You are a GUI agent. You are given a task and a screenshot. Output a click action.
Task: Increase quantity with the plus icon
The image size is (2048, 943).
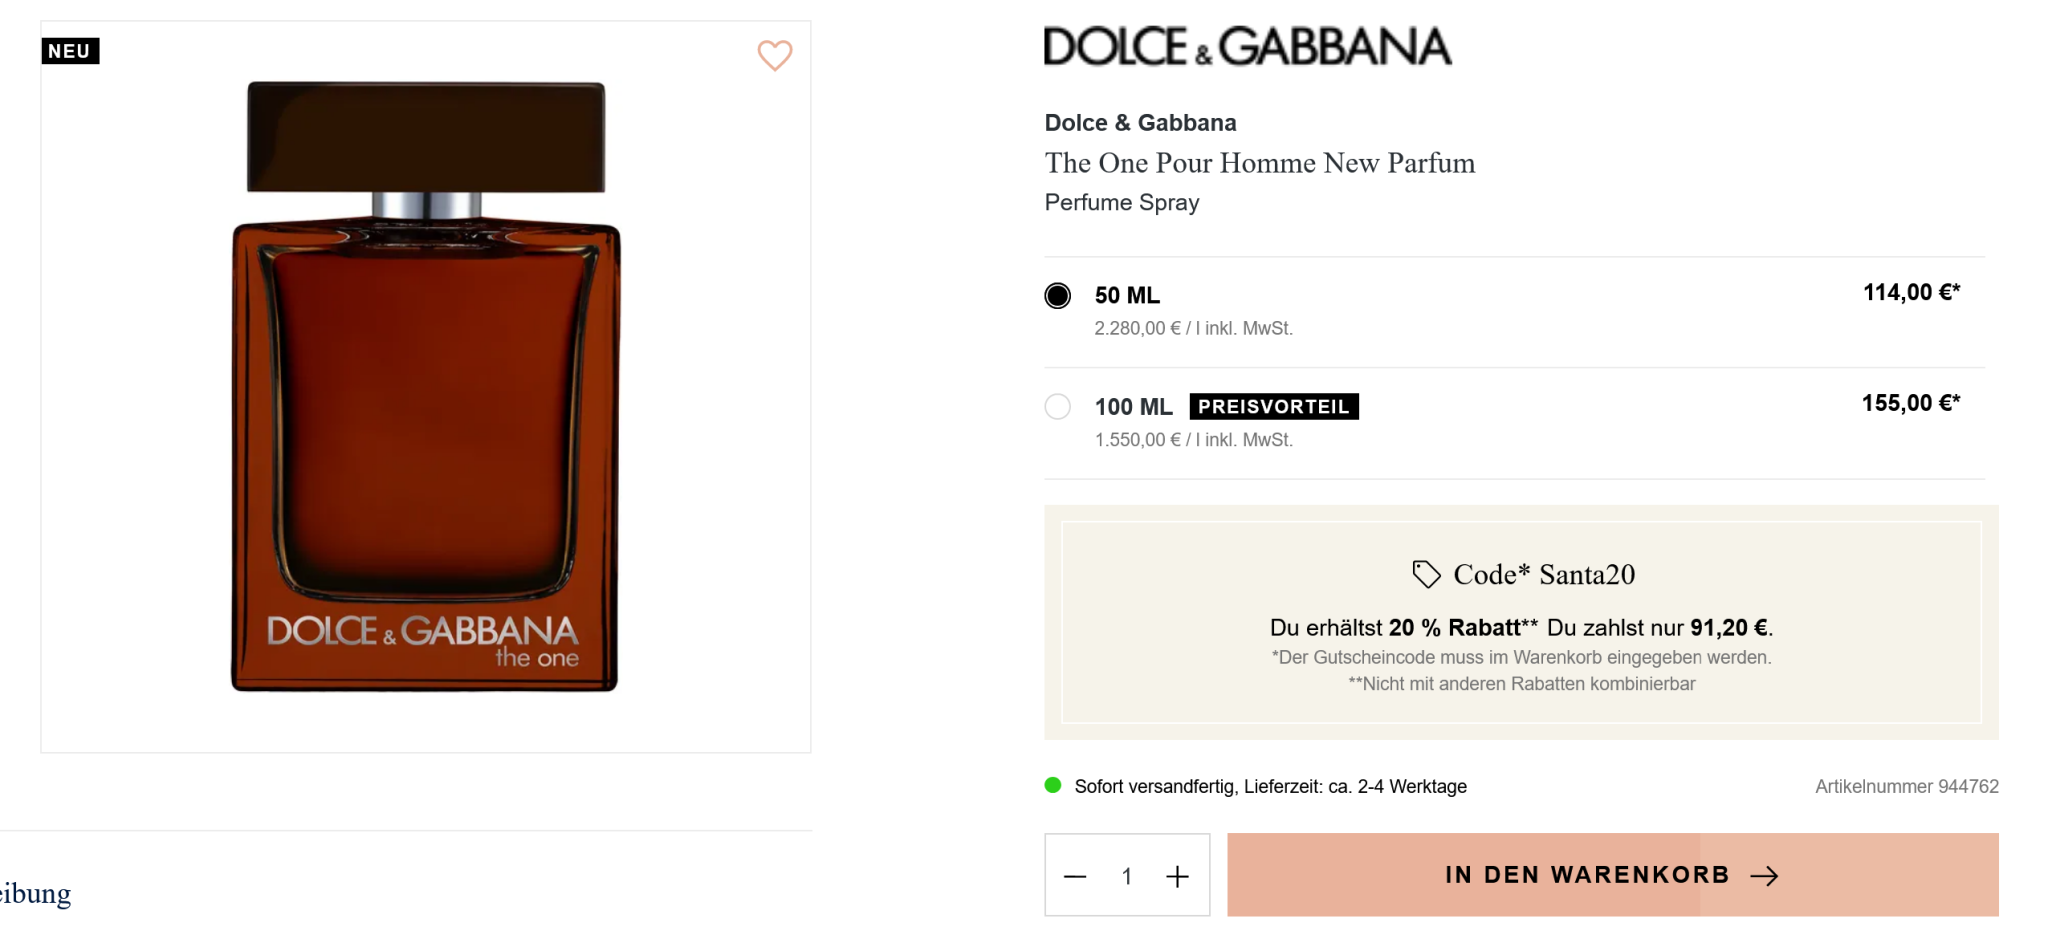[1177, 877]
